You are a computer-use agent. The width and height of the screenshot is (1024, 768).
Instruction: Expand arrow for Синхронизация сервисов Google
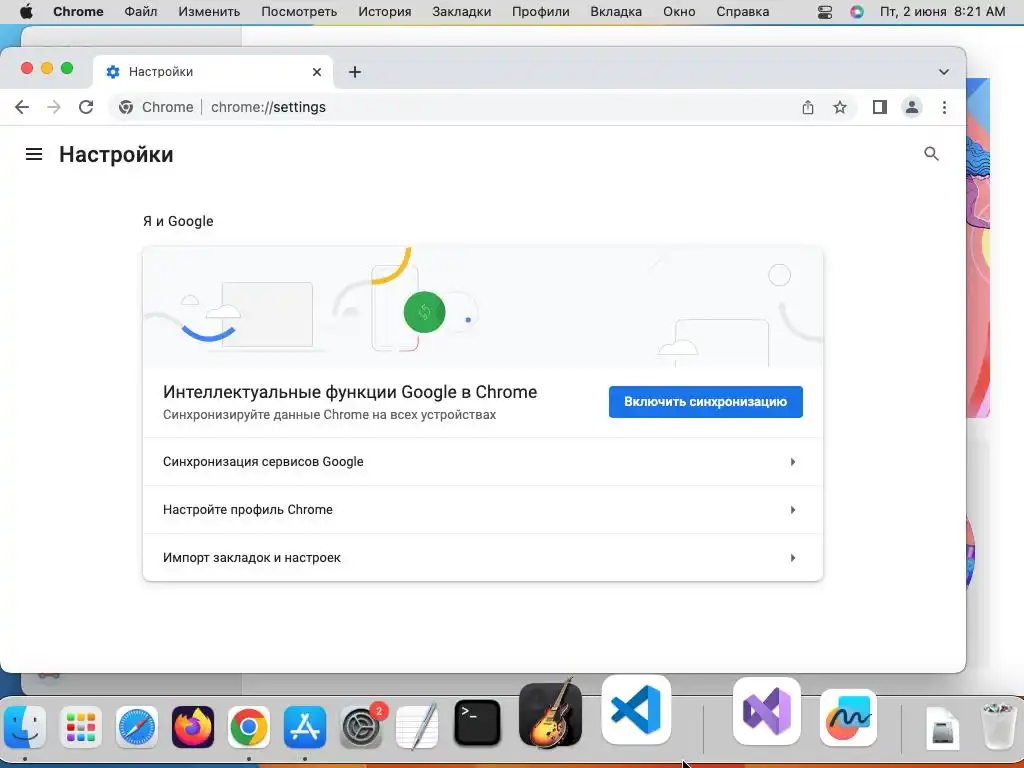coord(793,462)
